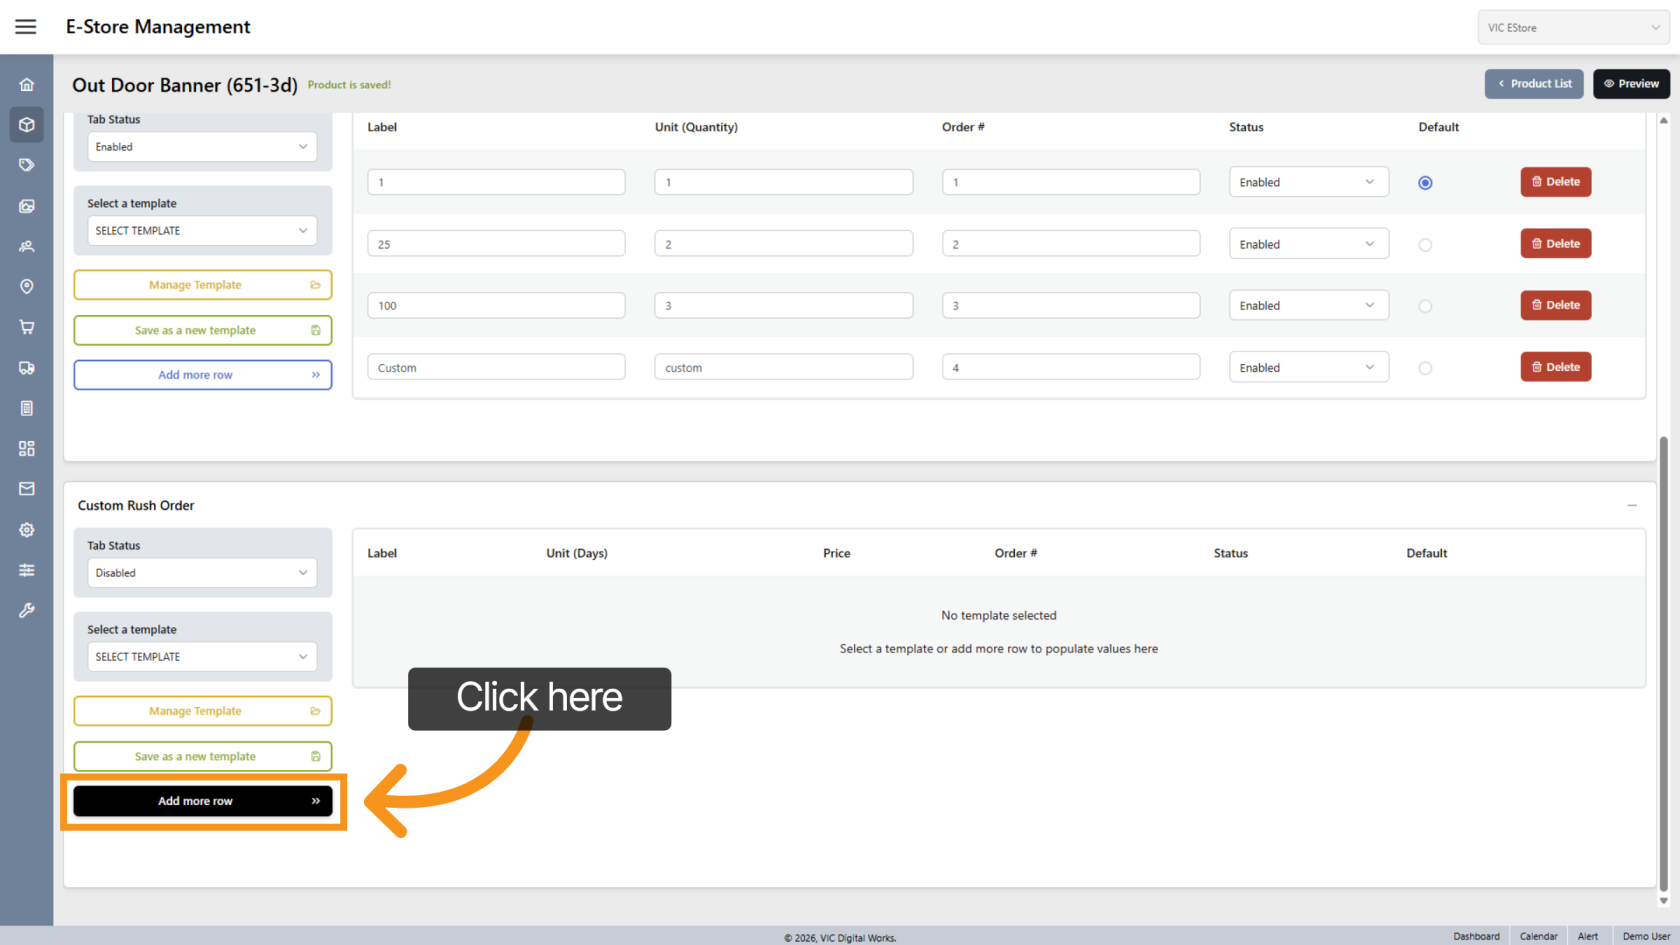Open the mail envelope sidebar icon
The height and width of the screenshot is (945, 1680).
pos(27,489)
